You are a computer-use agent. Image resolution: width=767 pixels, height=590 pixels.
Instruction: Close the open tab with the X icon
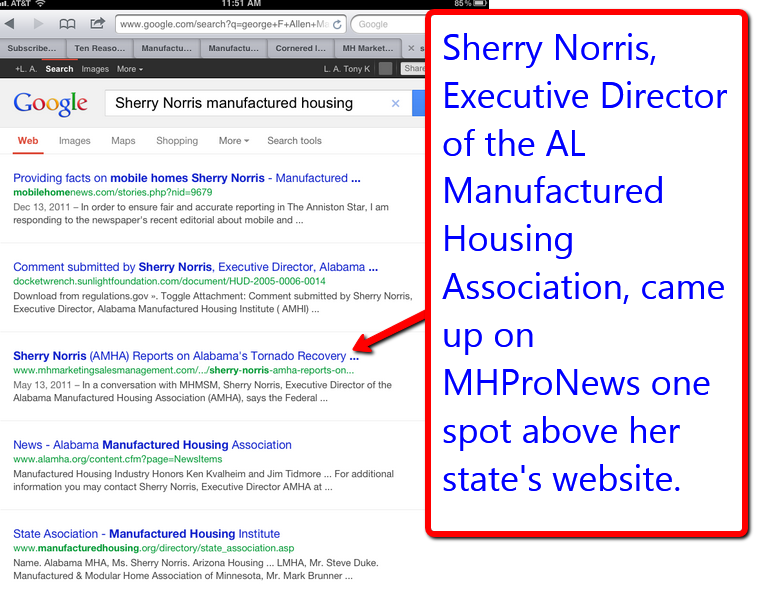[x=411, y=48]
